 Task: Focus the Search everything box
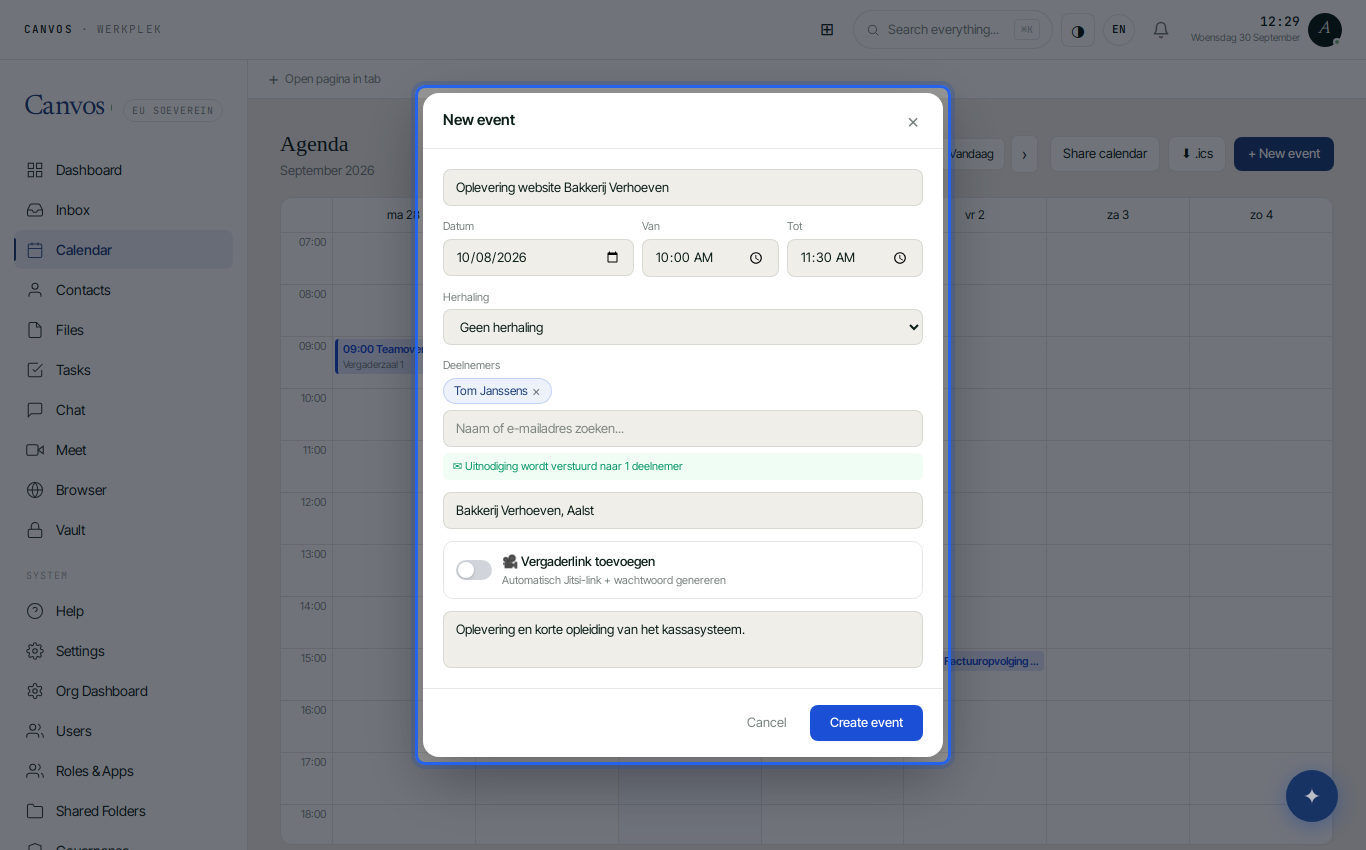click(952, 30)
